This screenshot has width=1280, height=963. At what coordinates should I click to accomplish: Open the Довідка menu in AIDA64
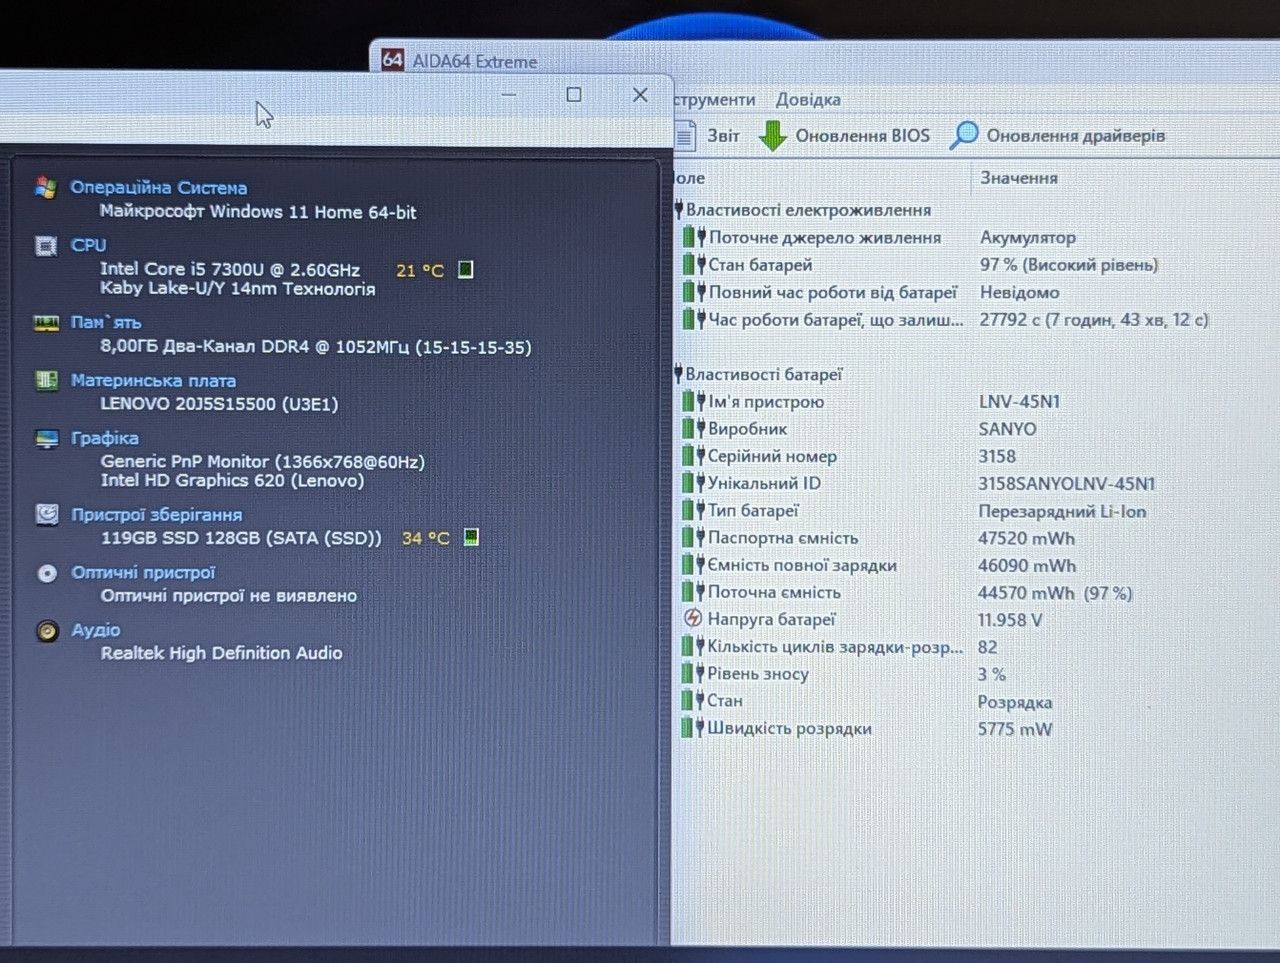click(x=808, y=99)
